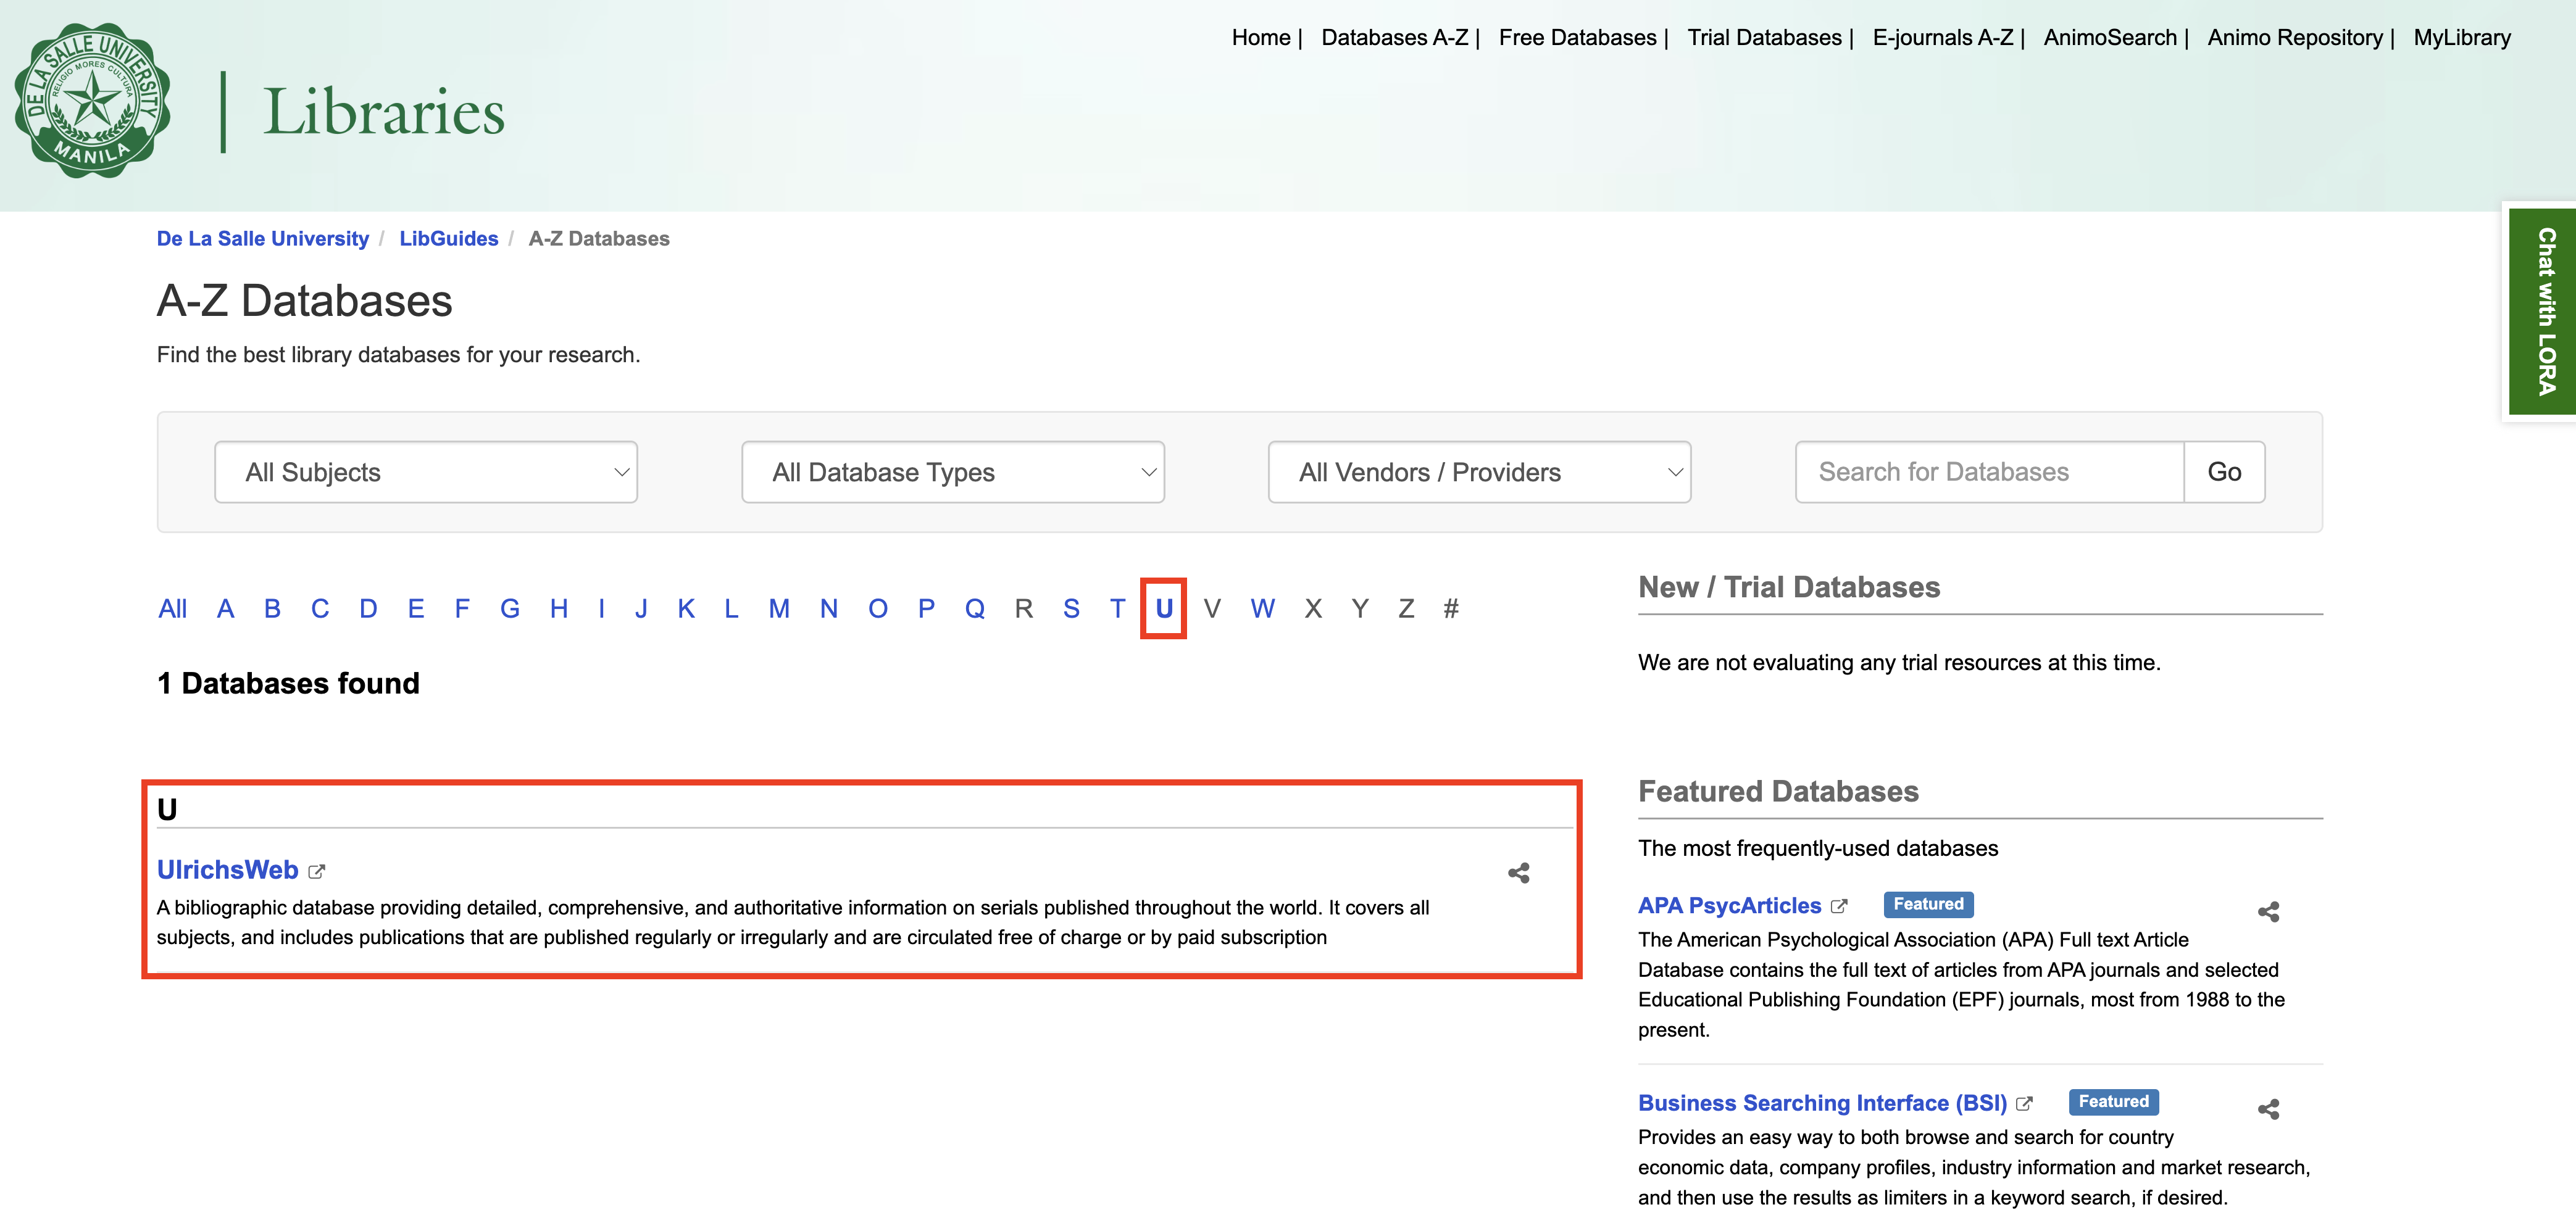Filter databases by letter T

tap(1117, 608)
